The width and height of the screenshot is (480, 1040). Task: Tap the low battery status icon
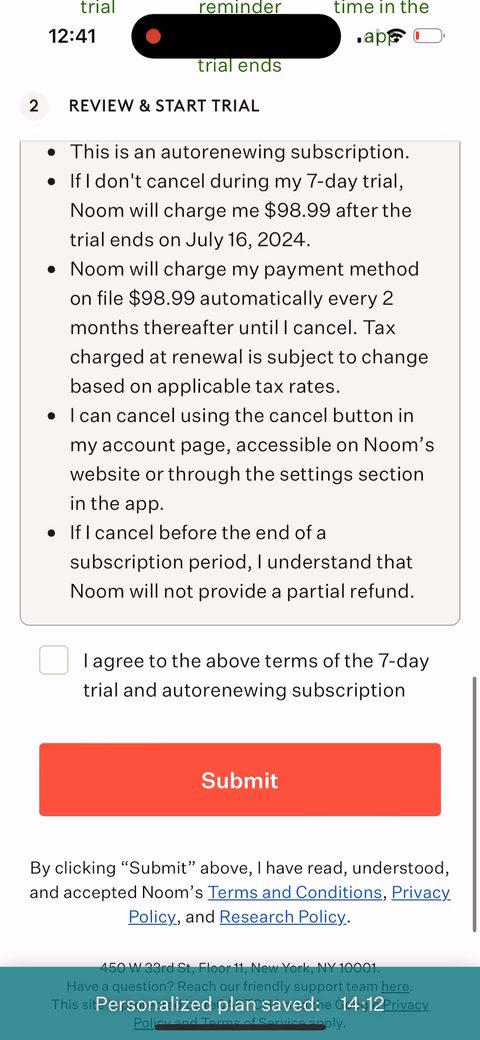coord(428,36)
